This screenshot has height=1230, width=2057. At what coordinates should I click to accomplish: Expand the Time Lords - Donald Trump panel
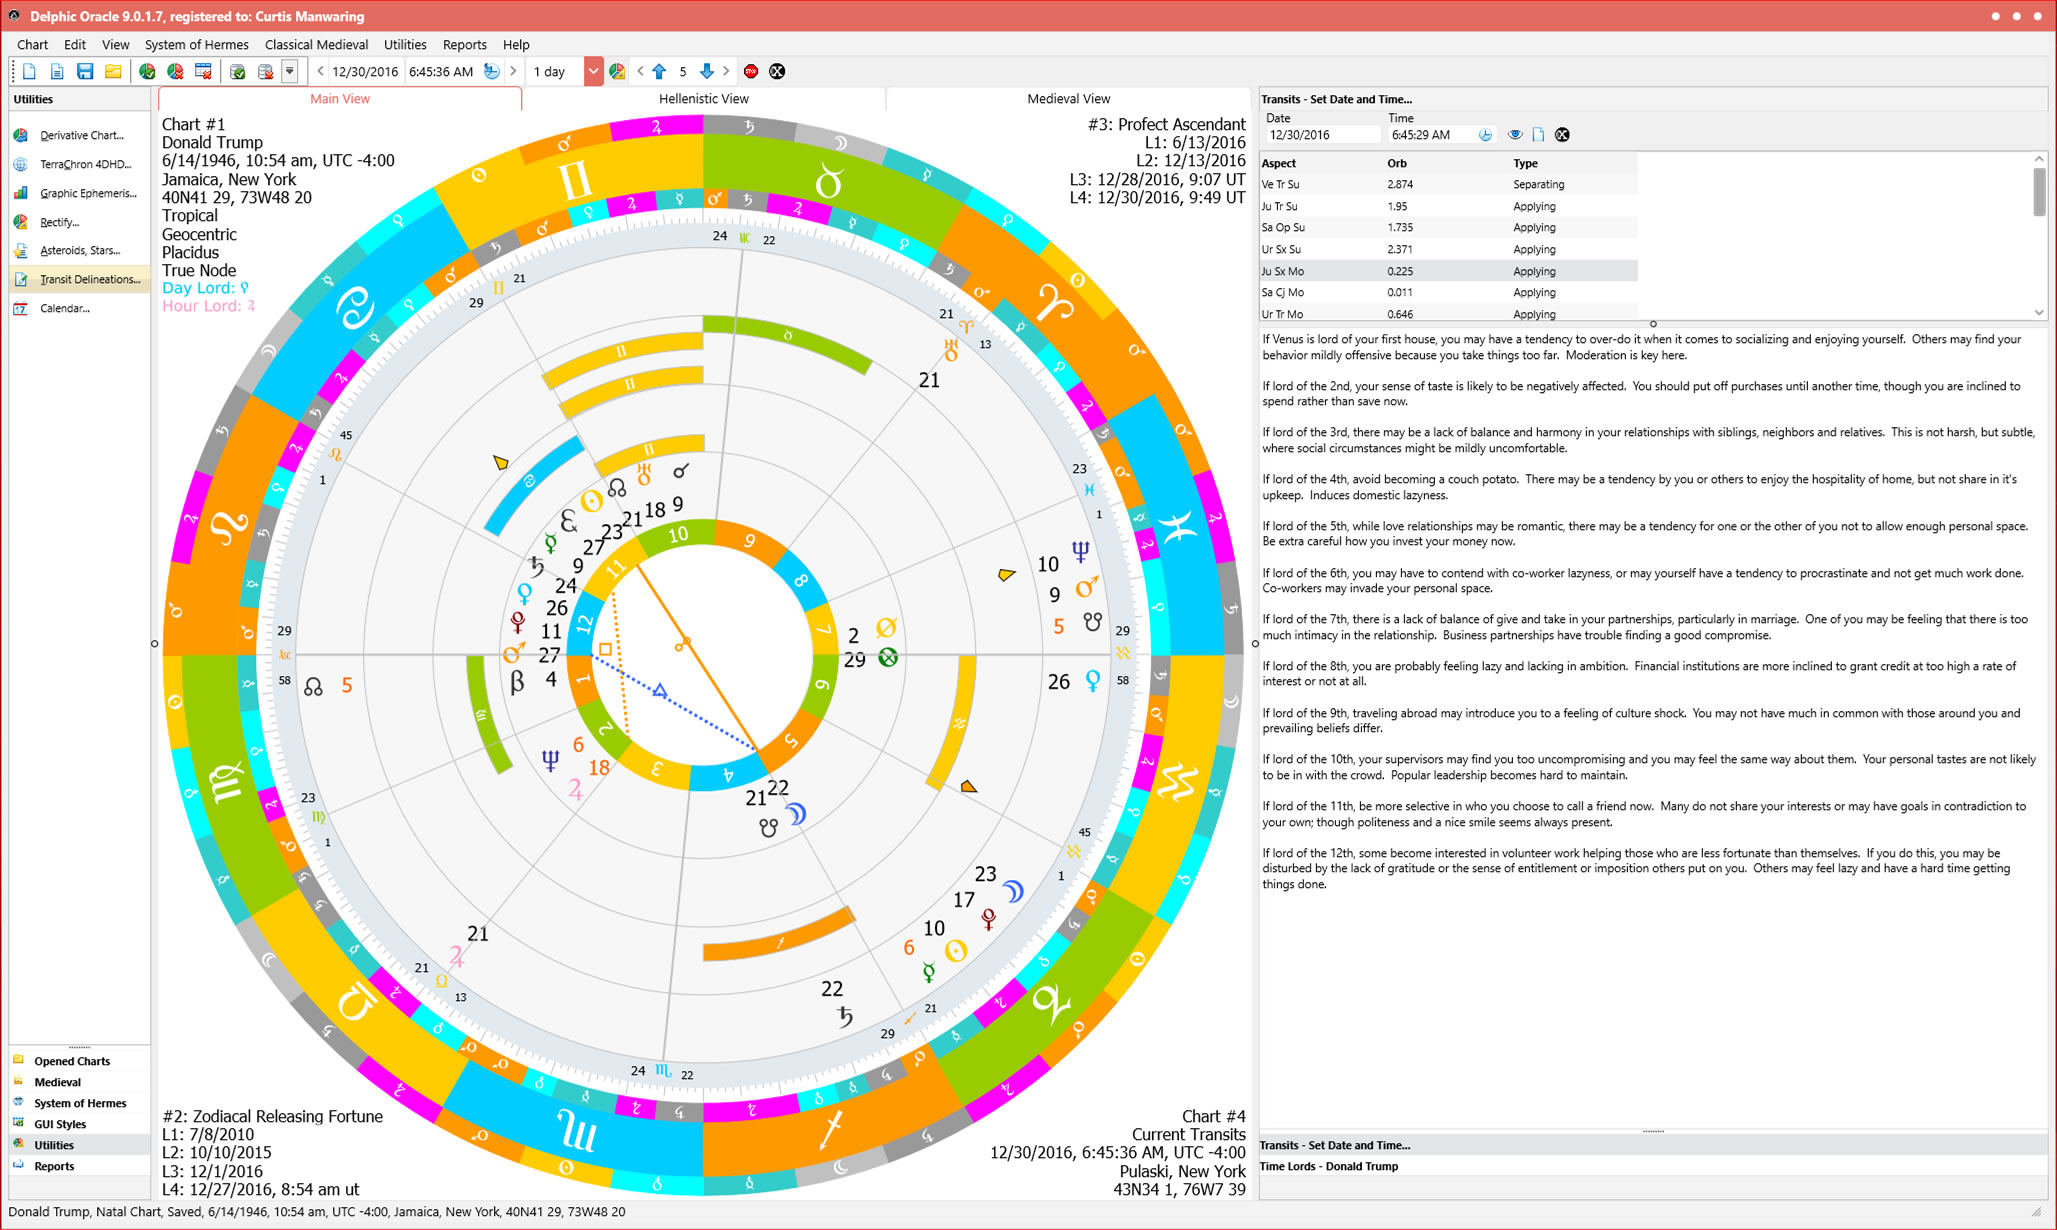1653,1166
